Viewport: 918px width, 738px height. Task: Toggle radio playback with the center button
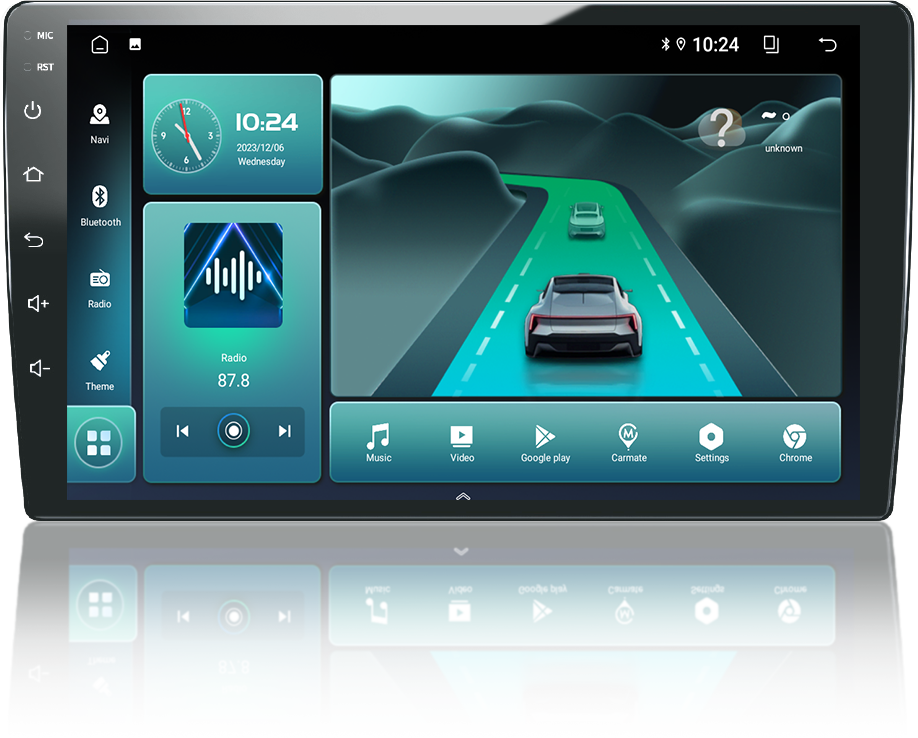pyautogui.click(x=232, y=431)
